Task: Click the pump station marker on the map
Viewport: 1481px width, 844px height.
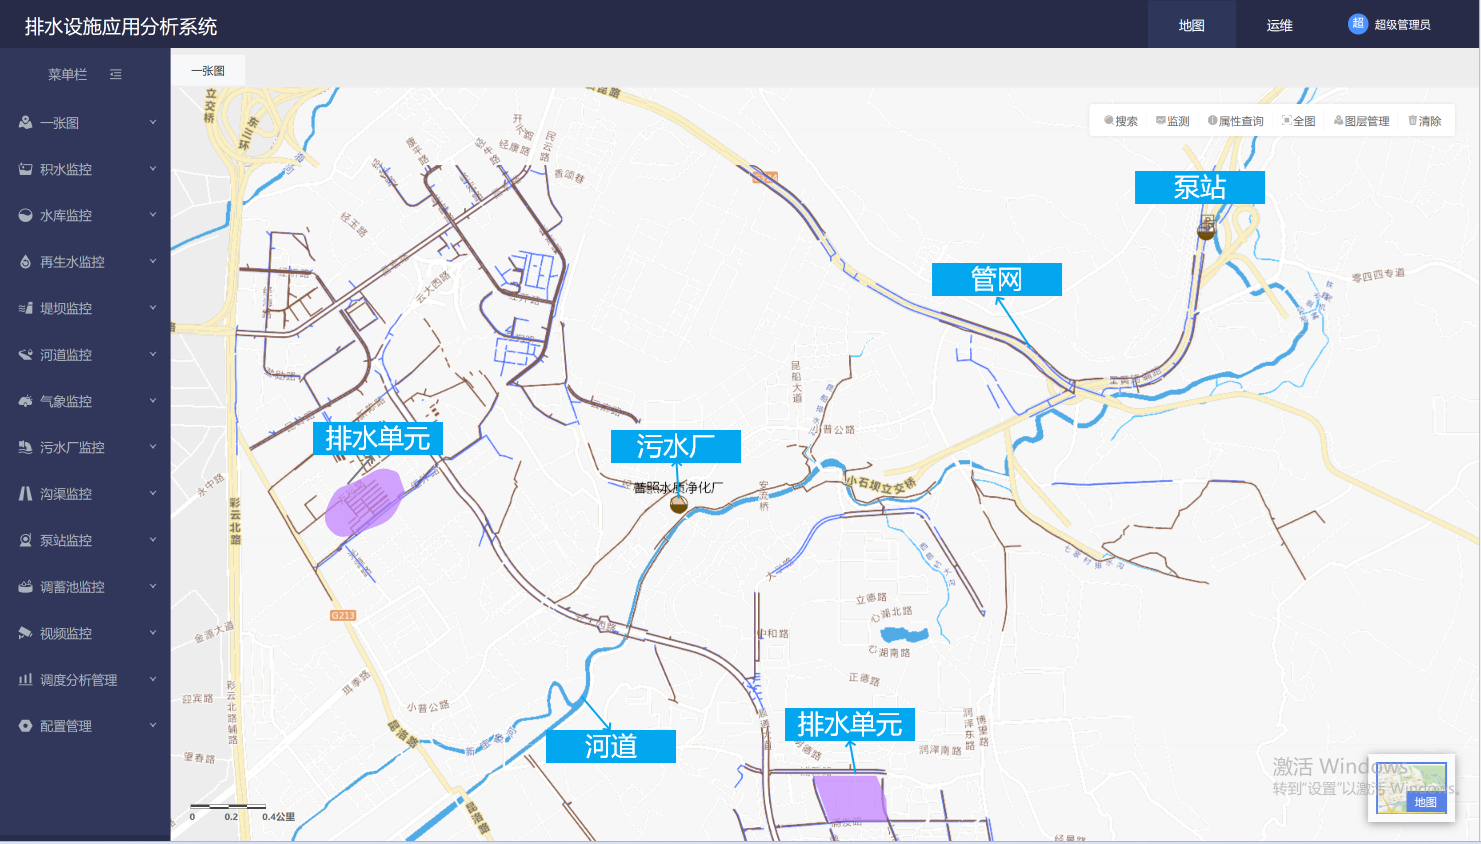Action: click(1207, 229)
